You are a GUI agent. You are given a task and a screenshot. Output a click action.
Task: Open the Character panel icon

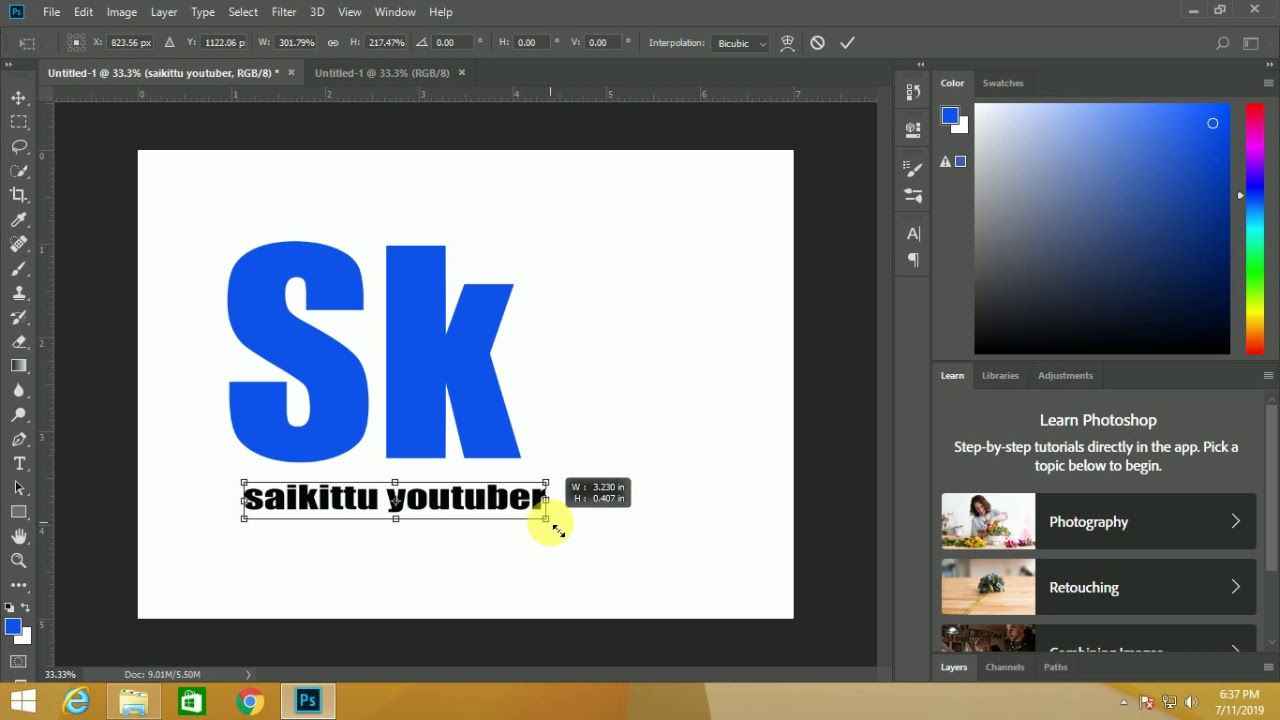coord(913,234)
